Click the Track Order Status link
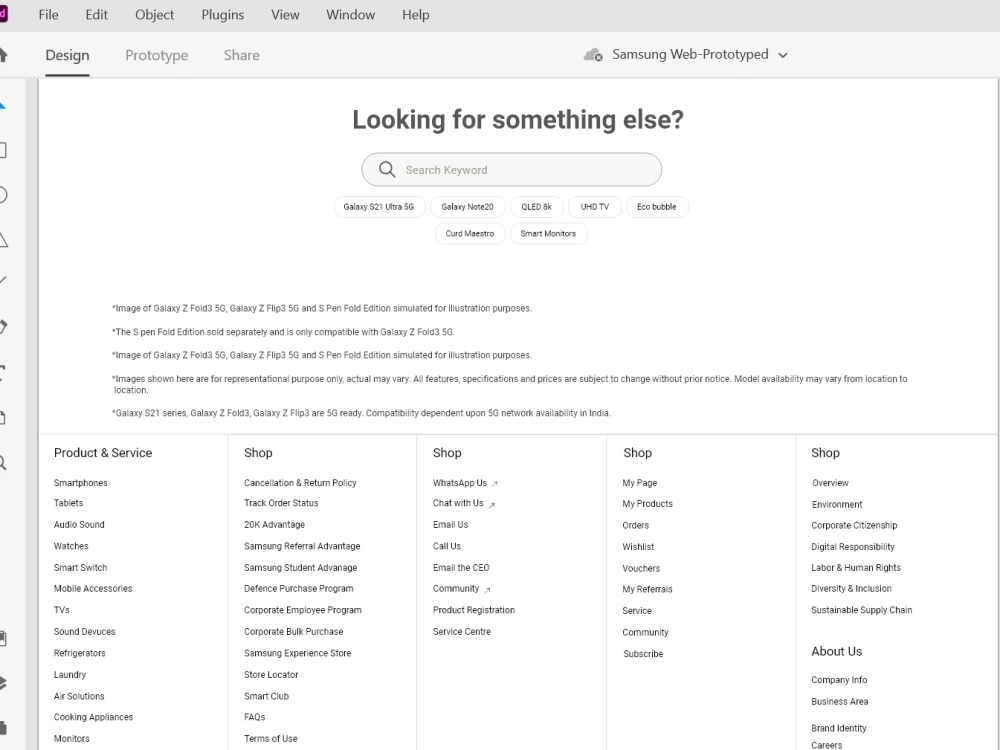 coord(281,503)
